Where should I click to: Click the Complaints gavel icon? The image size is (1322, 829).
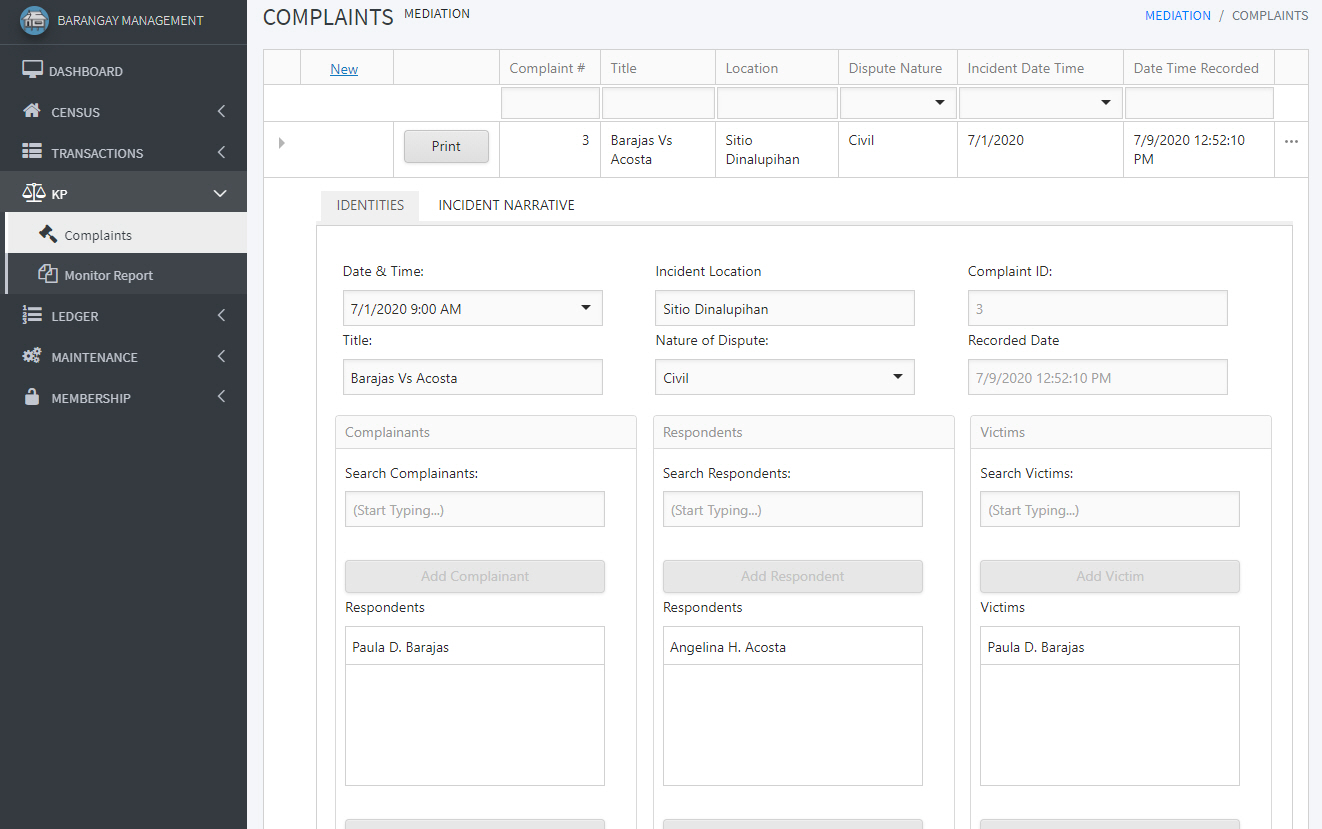click(47, 234)
